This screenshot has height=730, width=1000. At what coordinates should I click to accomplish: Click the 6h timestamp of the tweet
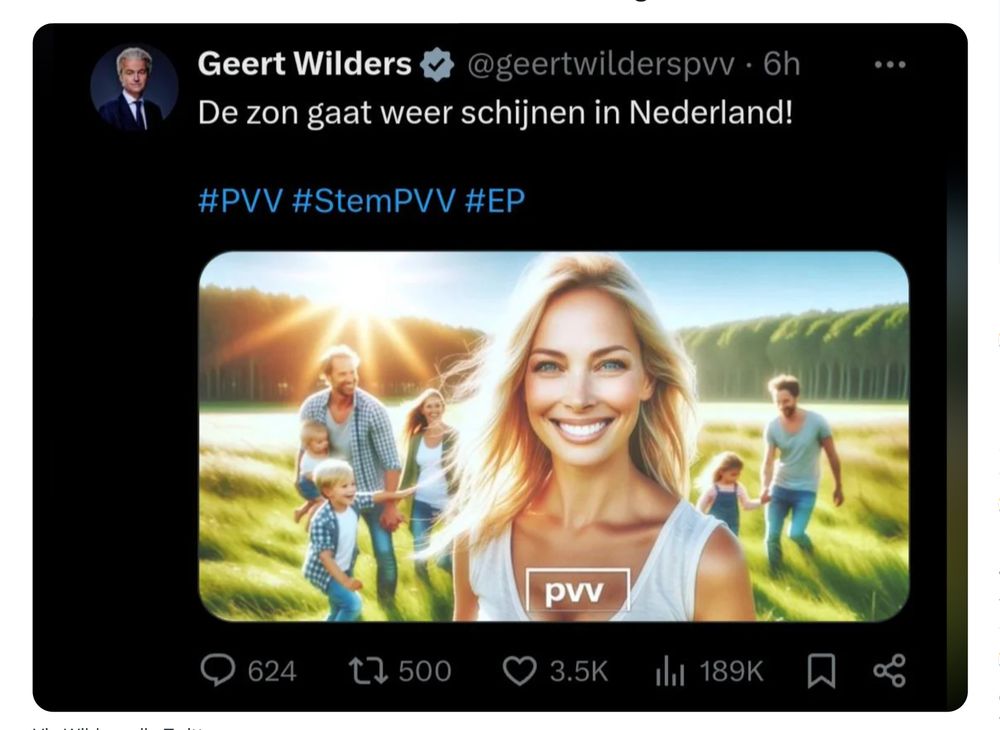point(781,64)
